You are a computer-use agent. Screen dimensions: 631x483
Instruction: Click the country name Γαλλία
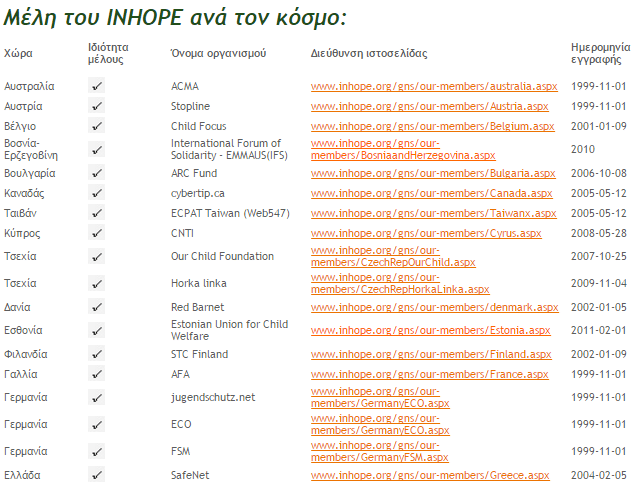(21, 374)
